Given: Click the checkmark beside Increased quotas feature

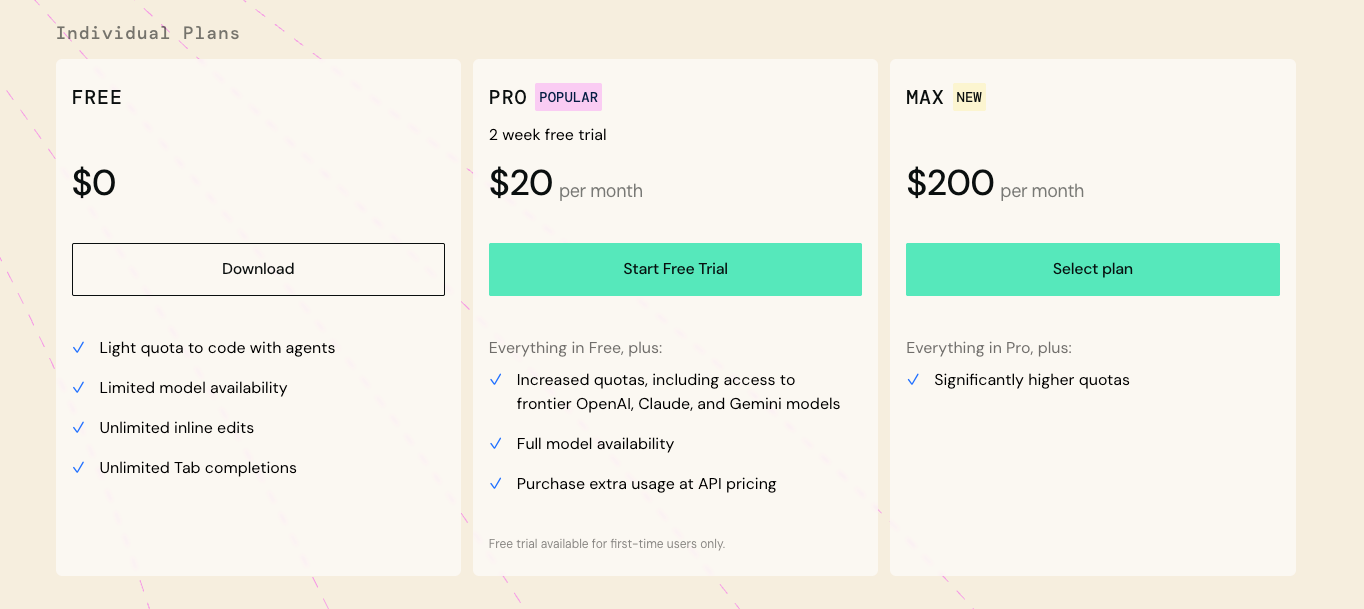Looking at the screenshot, I should (496, 380).
